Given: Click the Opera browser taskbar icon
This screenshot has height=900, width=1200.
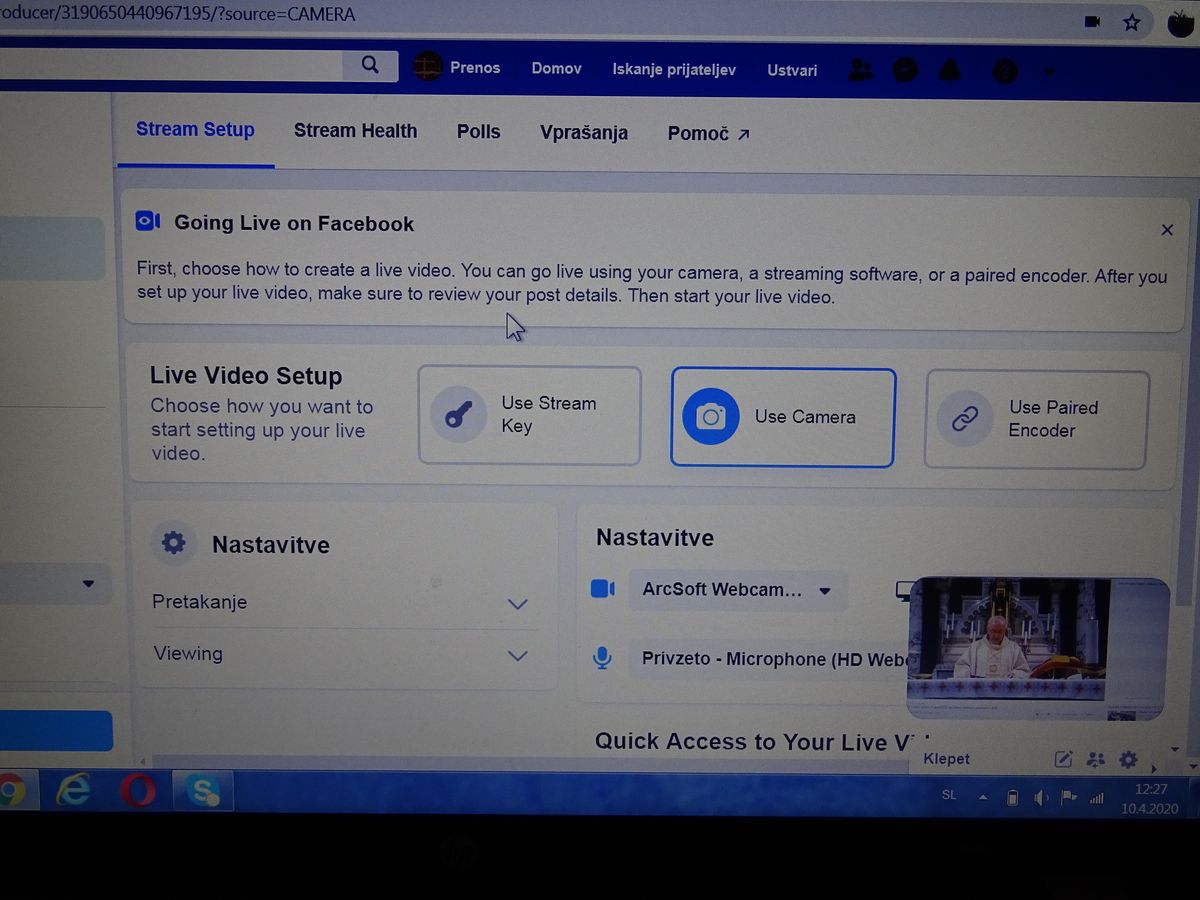Looking at the screenshot, I should pos(138,791).
